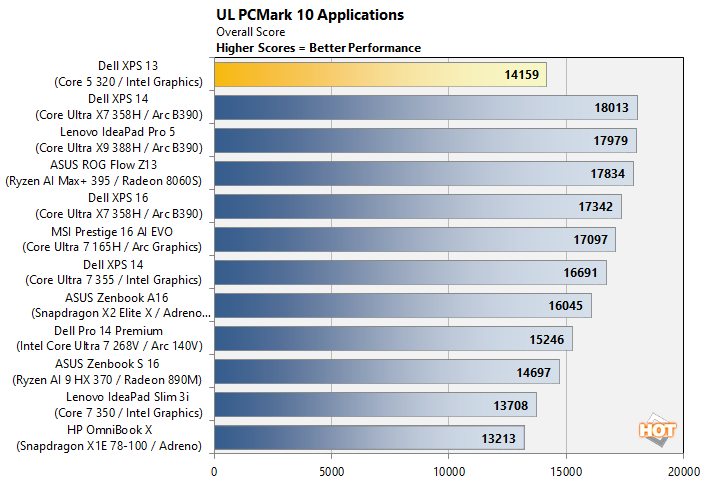The image size is (708, 481).
Task: Click the Dell XPS 13 Core 5 320 label
Action: (x=128, y=74)
